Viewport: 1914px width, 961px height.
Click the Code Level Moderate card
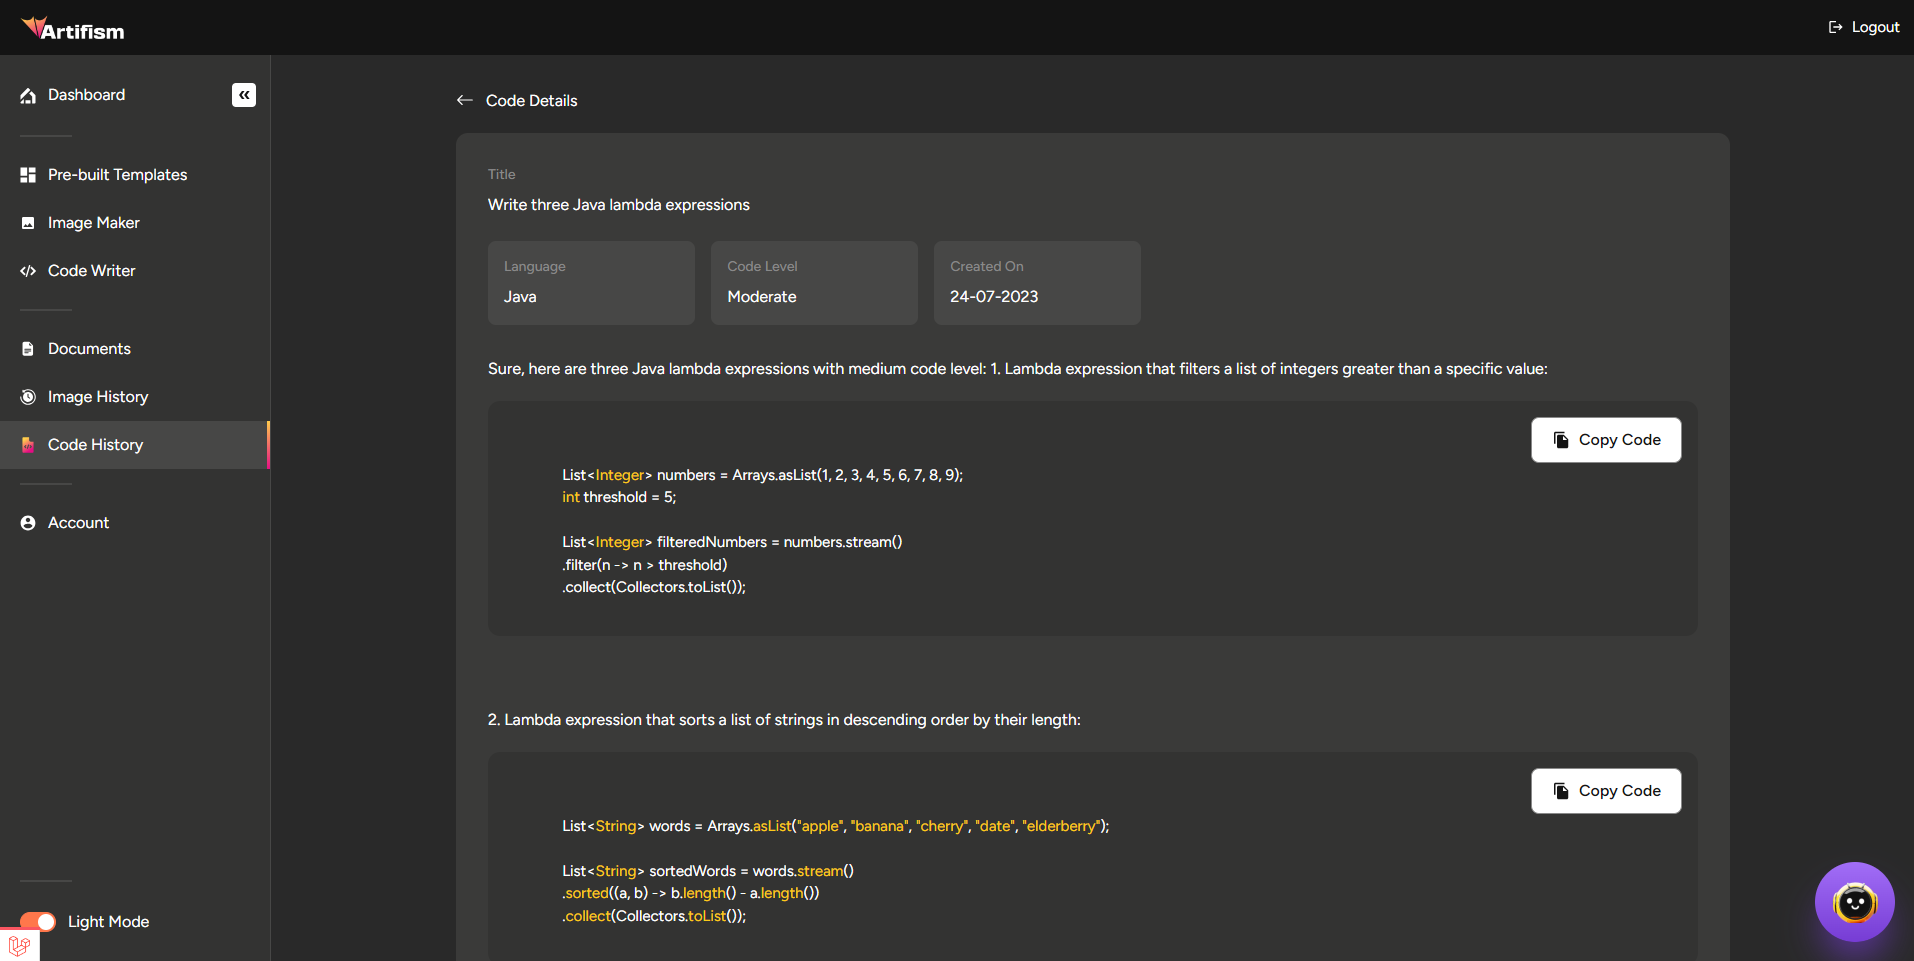(x=814, y=282)
